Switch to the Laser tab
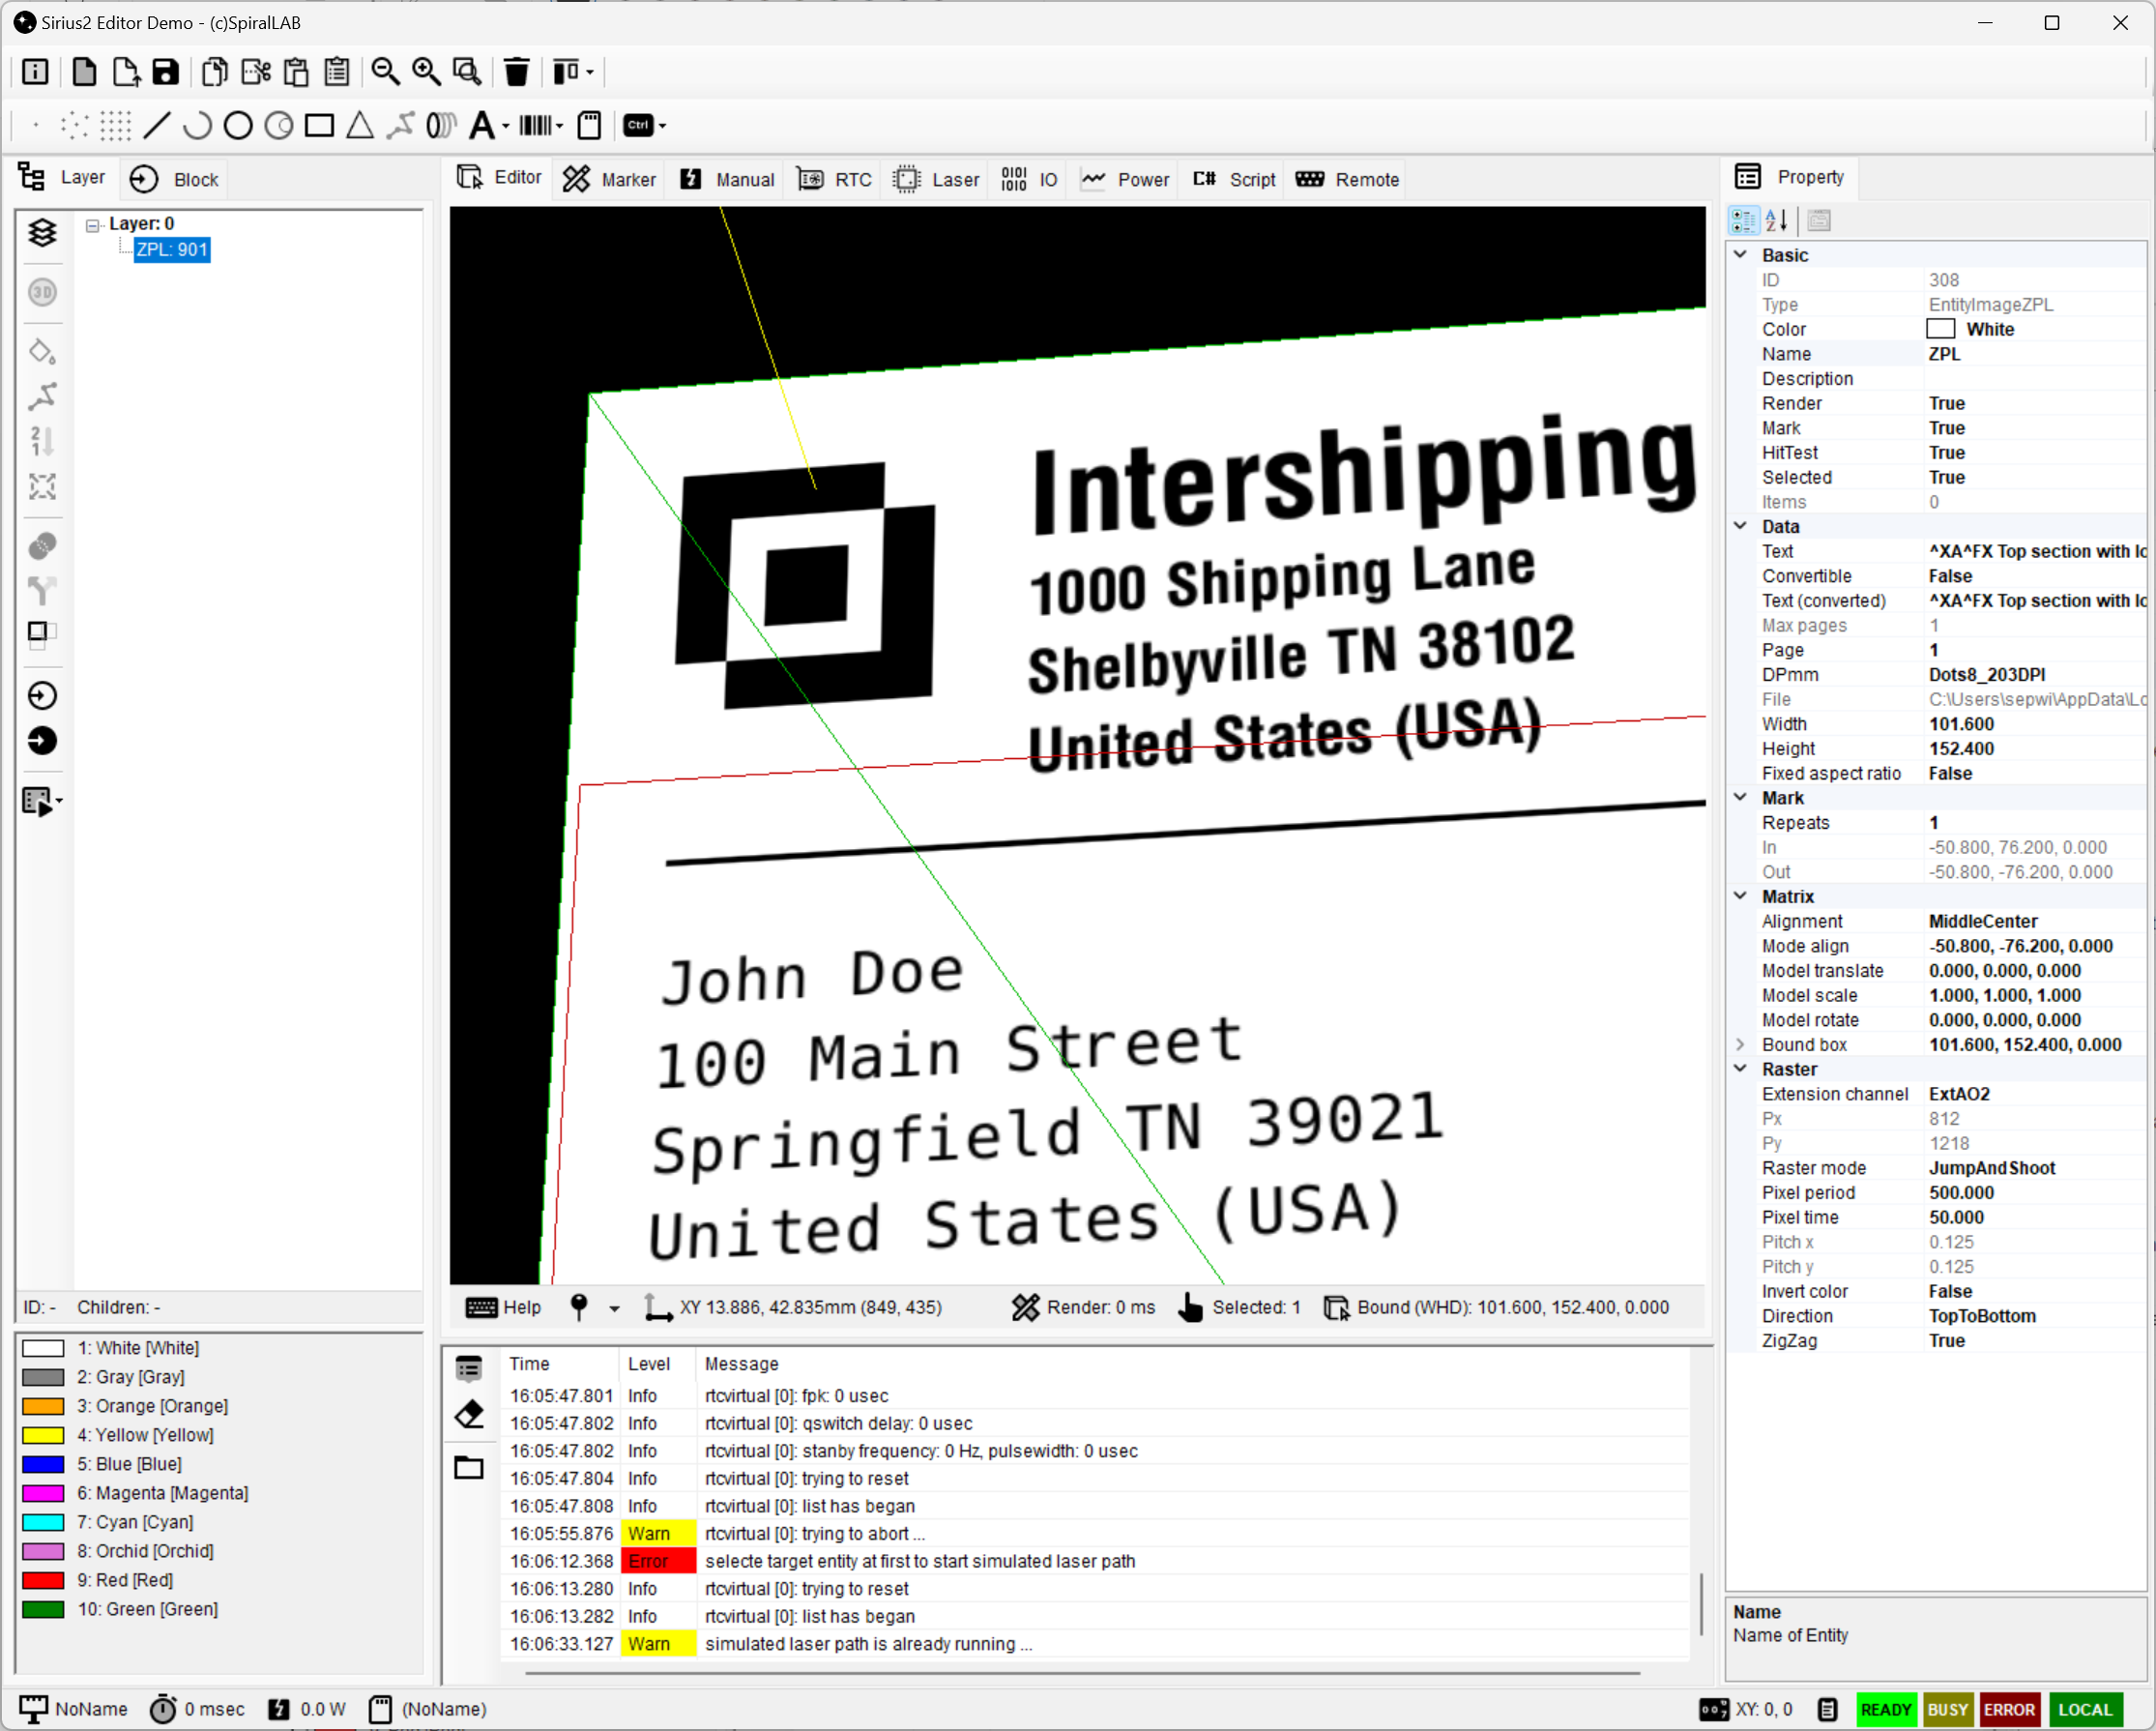This screenshot has height=1731, width=2156. (x=937, y=180)
